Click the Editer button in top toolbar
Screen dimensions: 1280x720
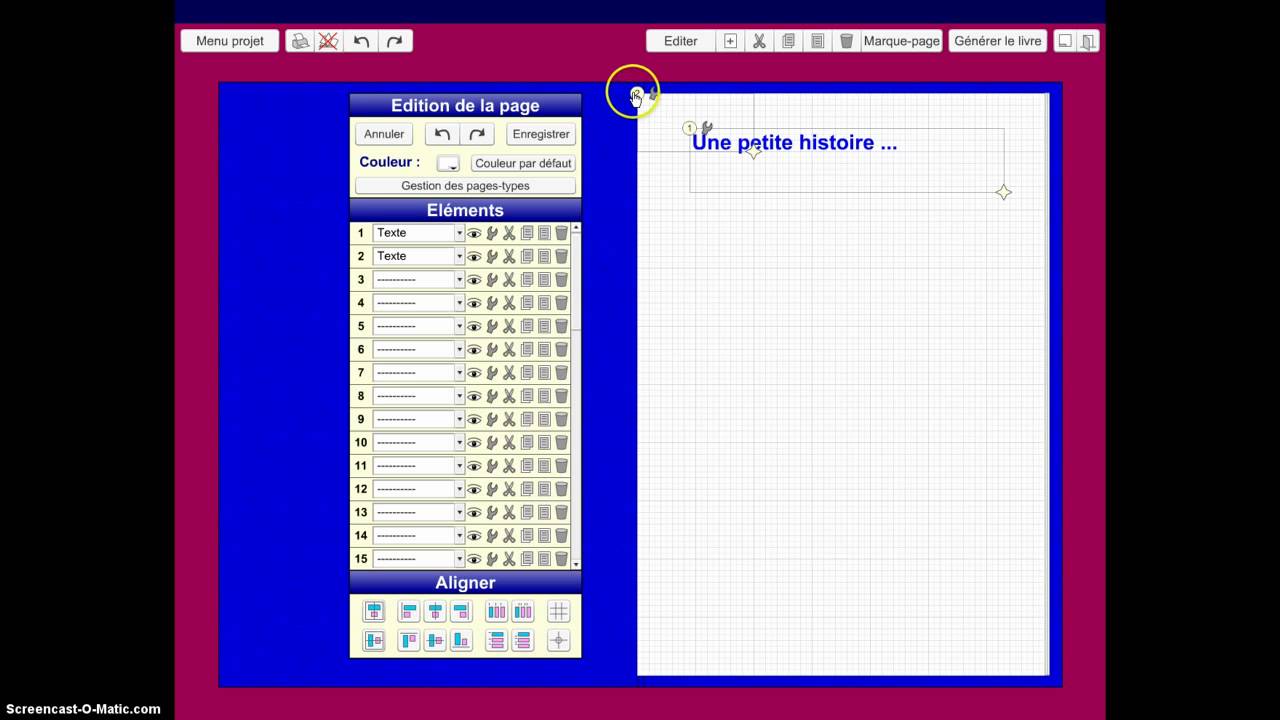click(681, 41)
